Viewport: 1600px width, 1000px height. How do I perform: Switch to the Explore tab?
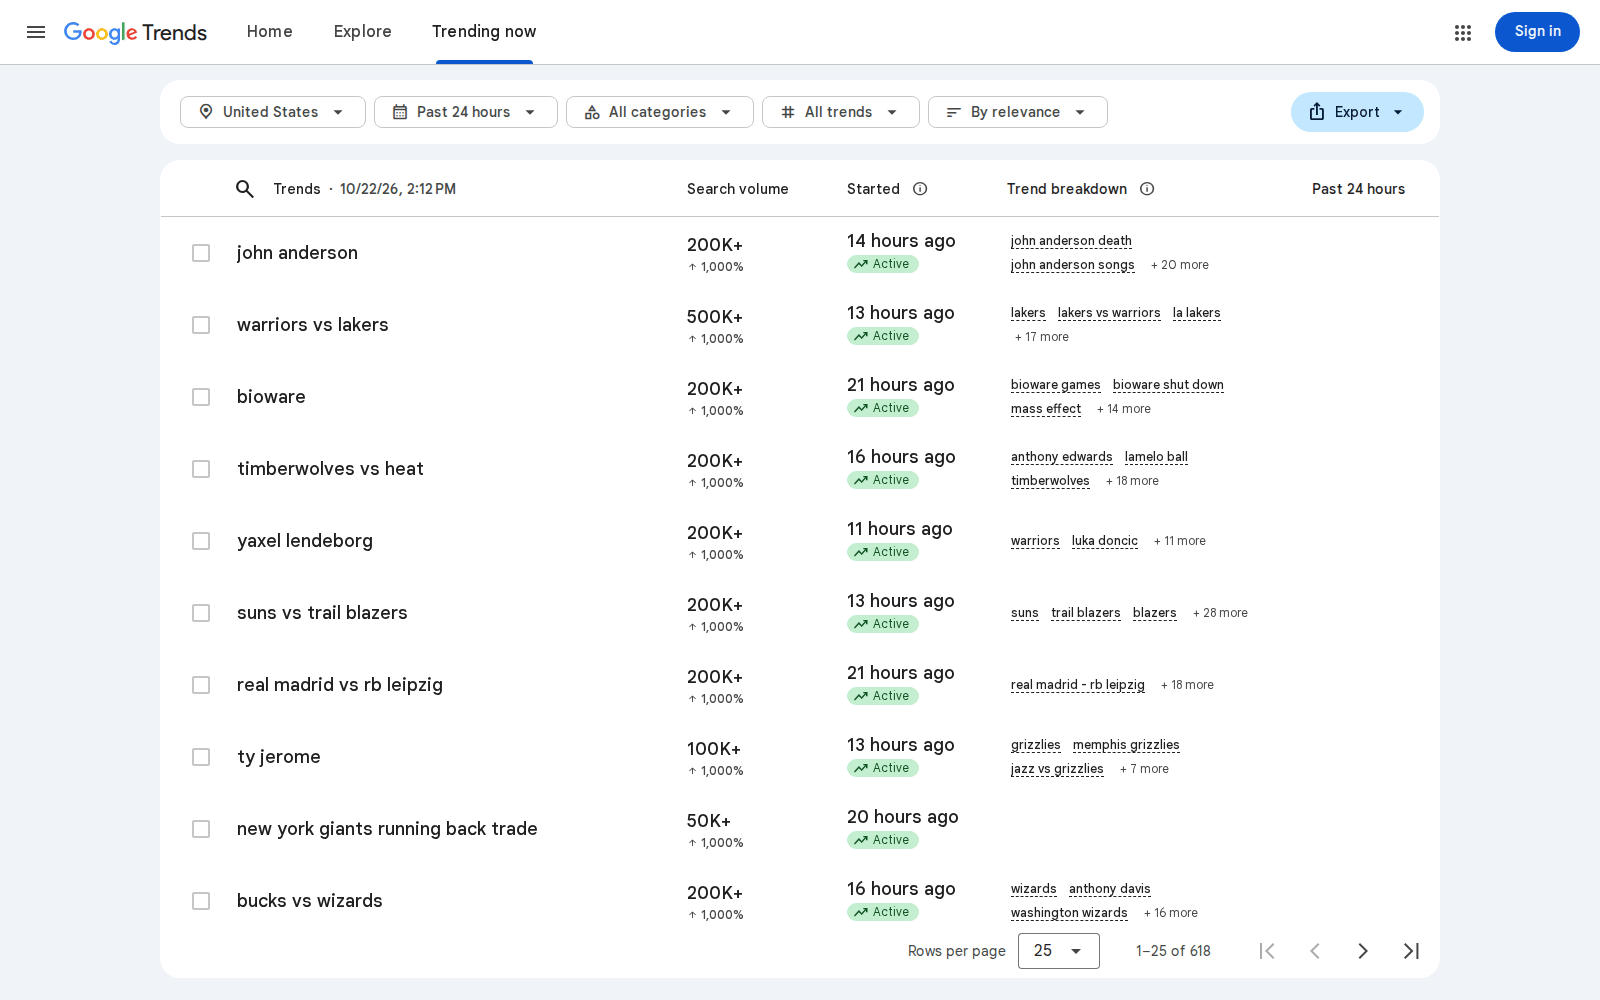tap(363, 32)
